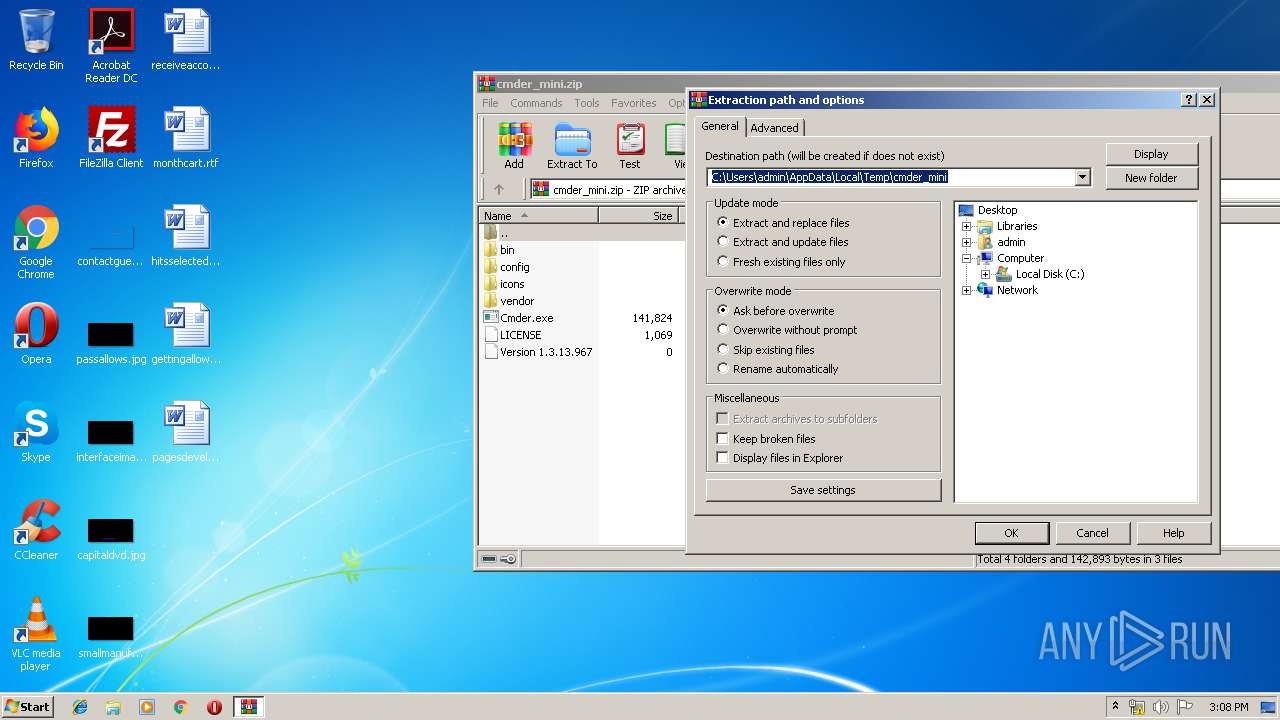Open destination path dropdown arrow
Viewport: 1280px width, 720px height.
tap(1082, 178)
